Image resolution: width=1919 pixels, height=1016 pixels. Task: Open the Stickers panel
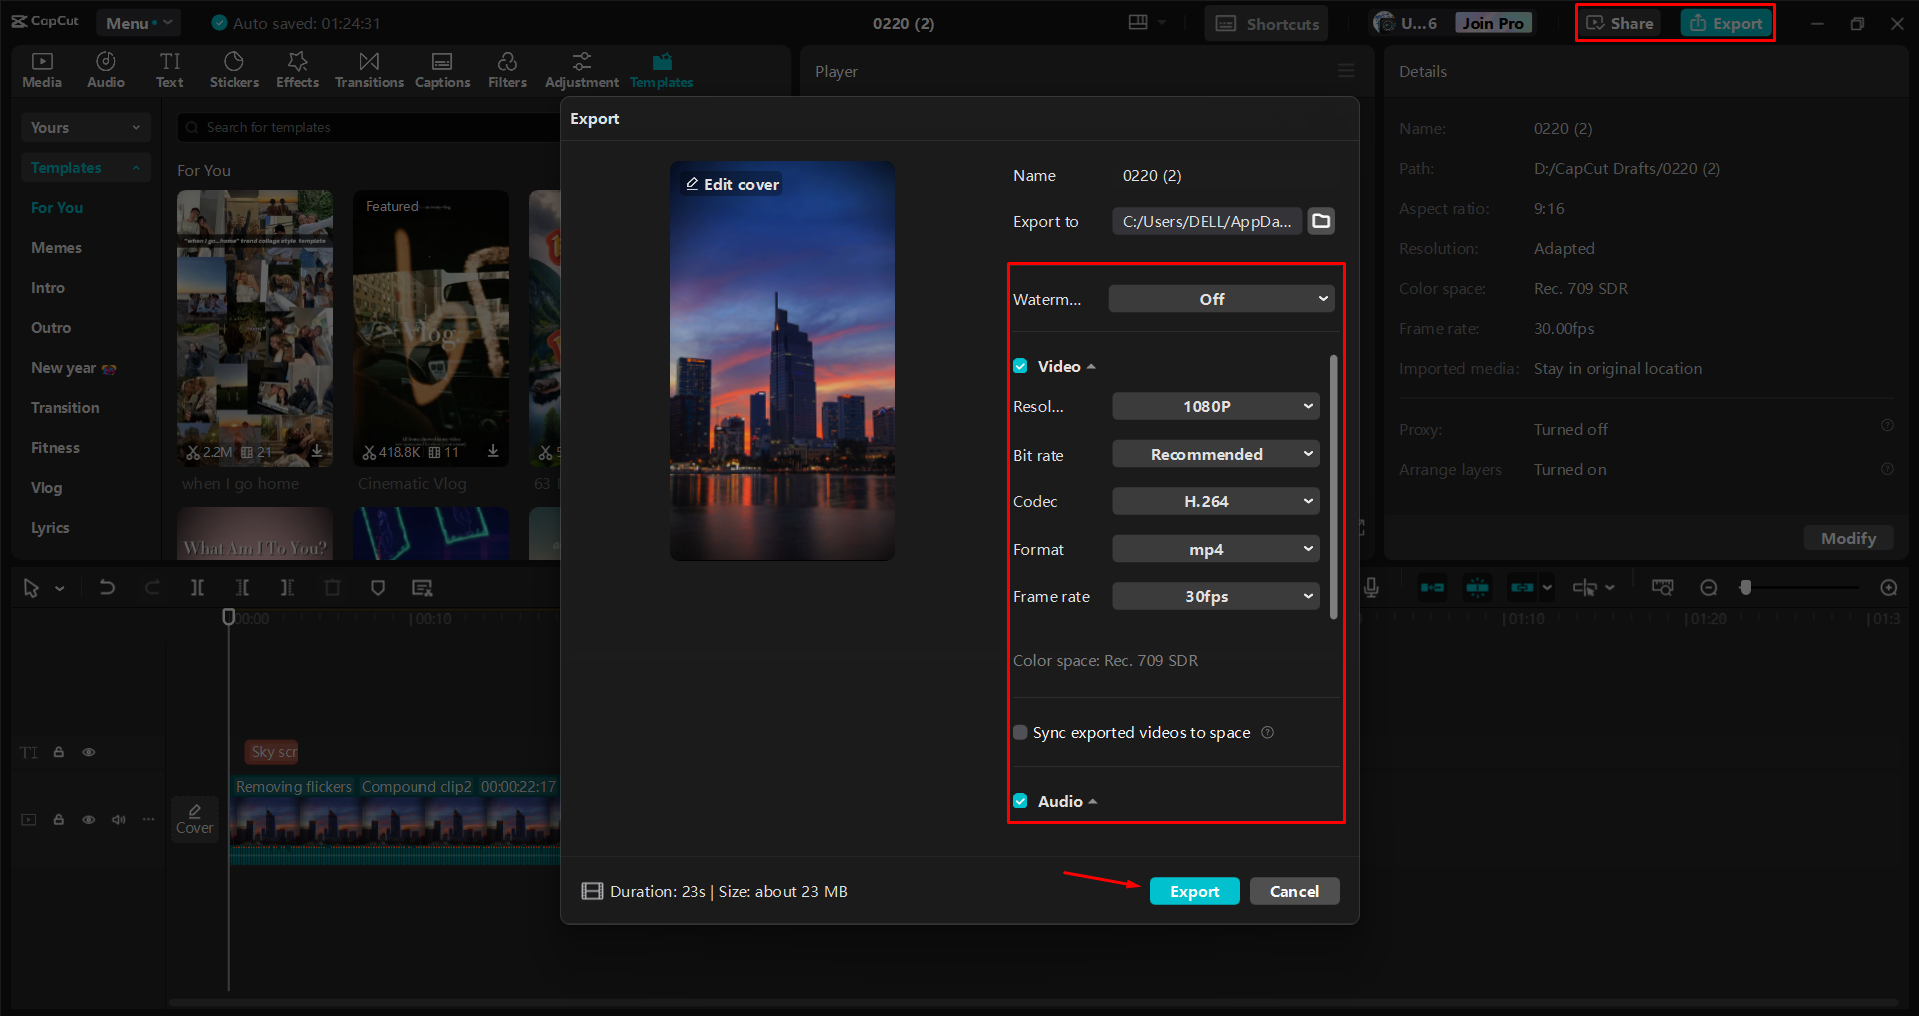pyautogui.click(x=234, y=69)
